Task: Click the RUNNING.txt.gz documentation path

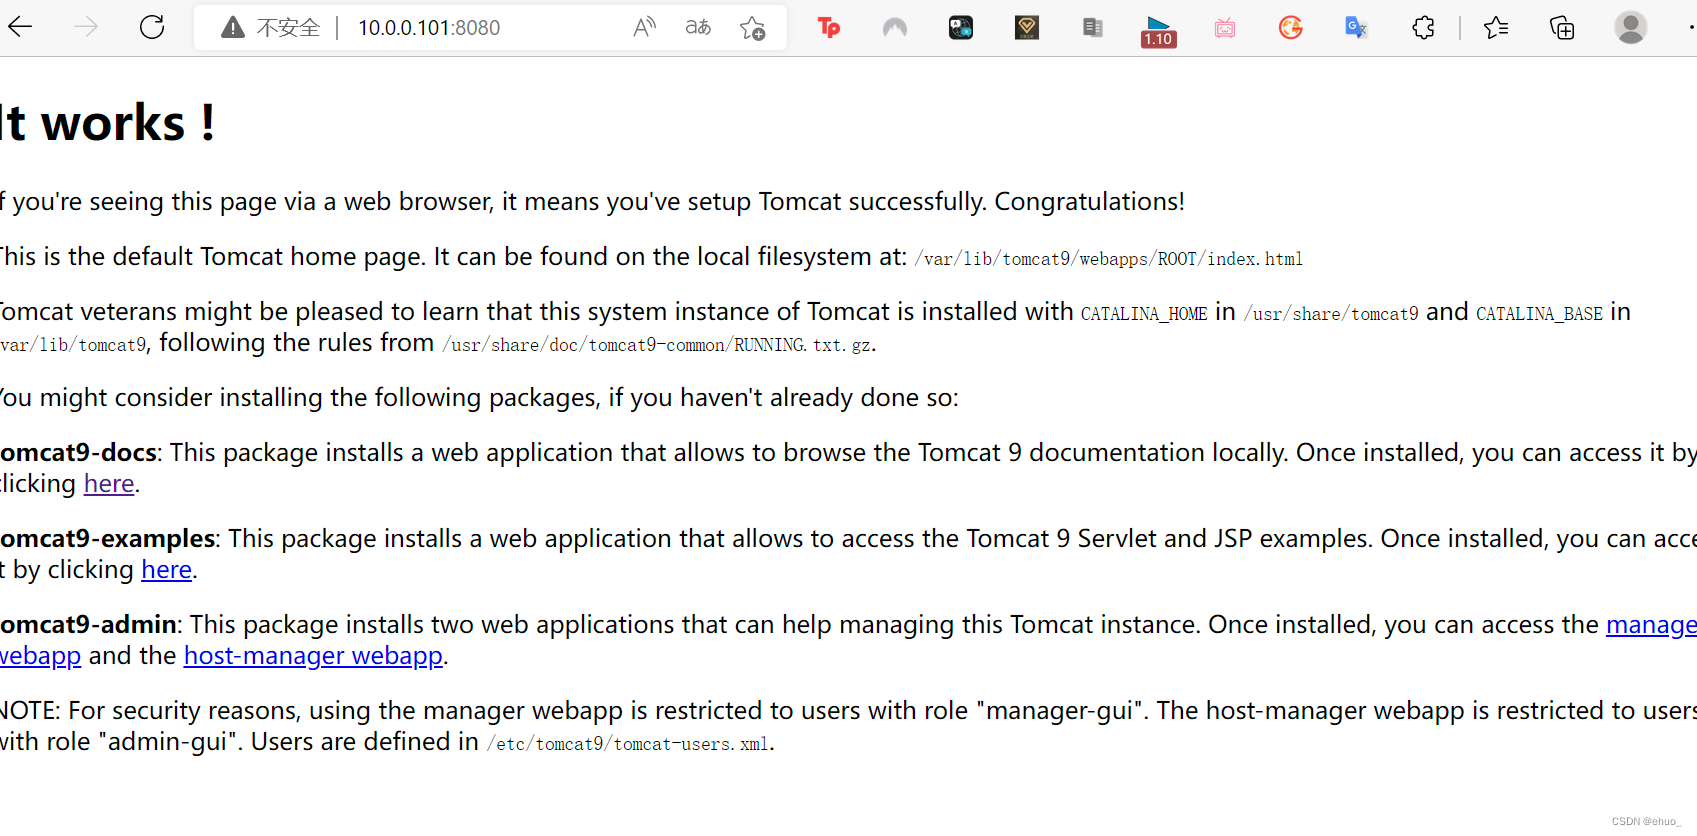Action: click(656, 345)
